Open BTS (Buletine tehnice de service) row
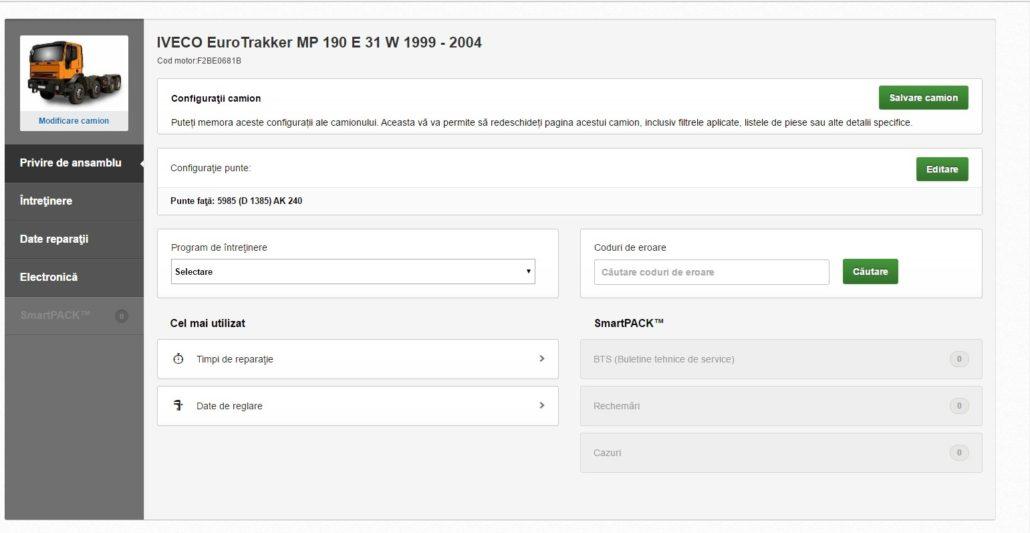Screen dimensions: 1030x533 point(781,359)
